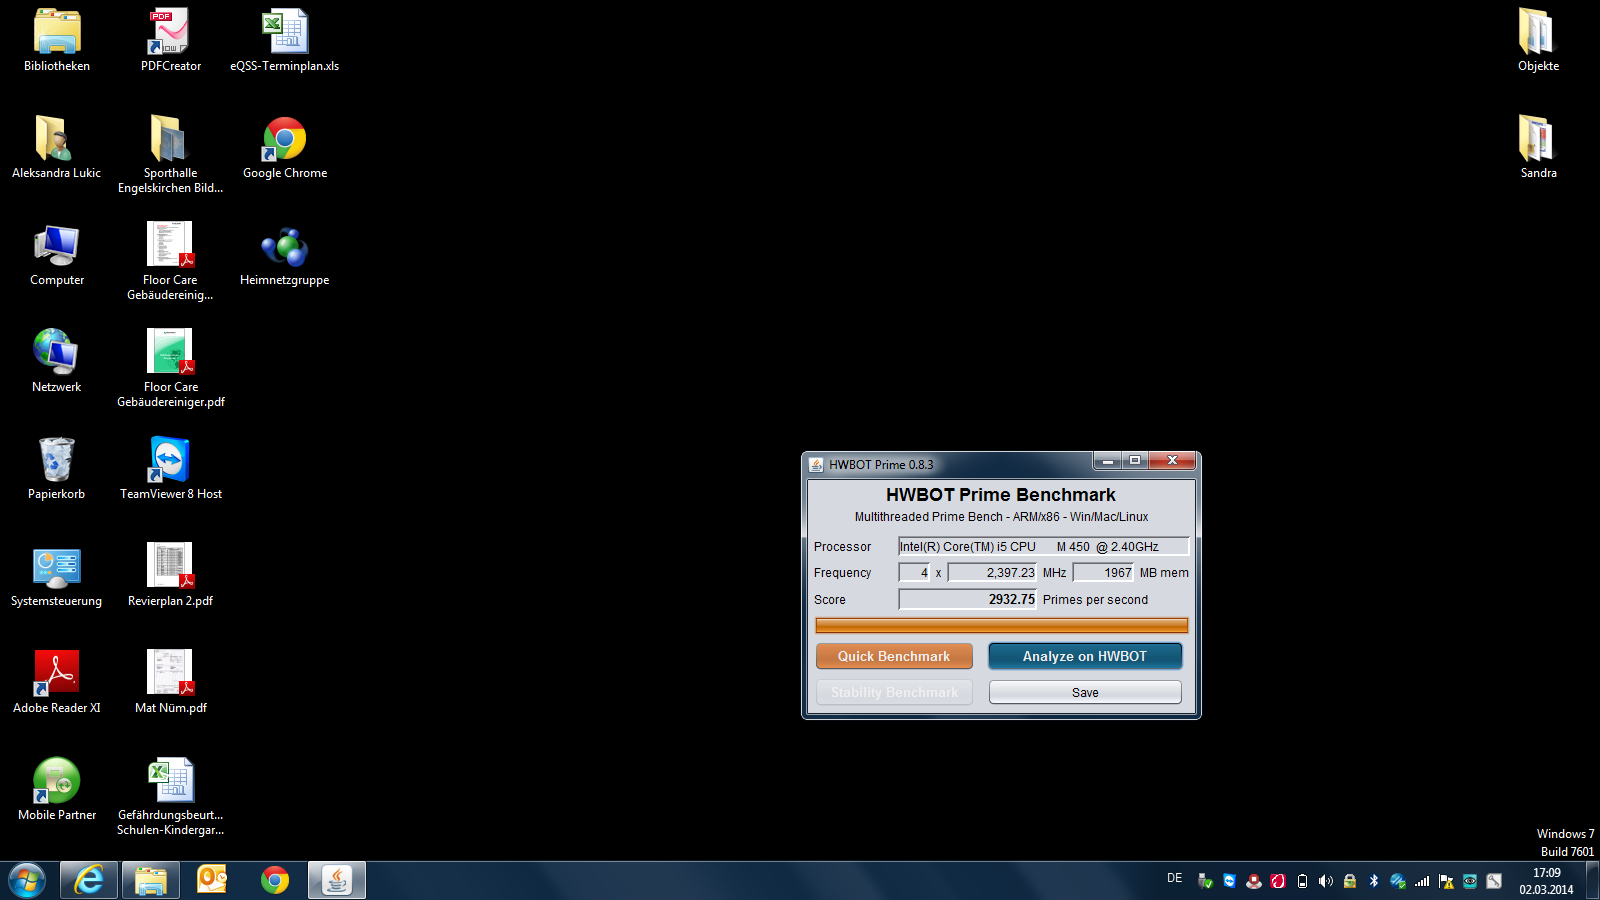Open the Windows Start menu
Image resolution: width=1600 pixels, height=900 pixels.
[27, 880]
